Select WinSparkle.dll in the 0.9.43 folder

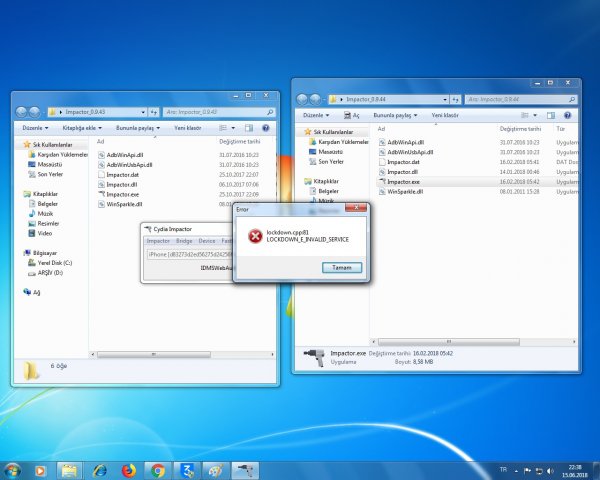click(126, 204)
